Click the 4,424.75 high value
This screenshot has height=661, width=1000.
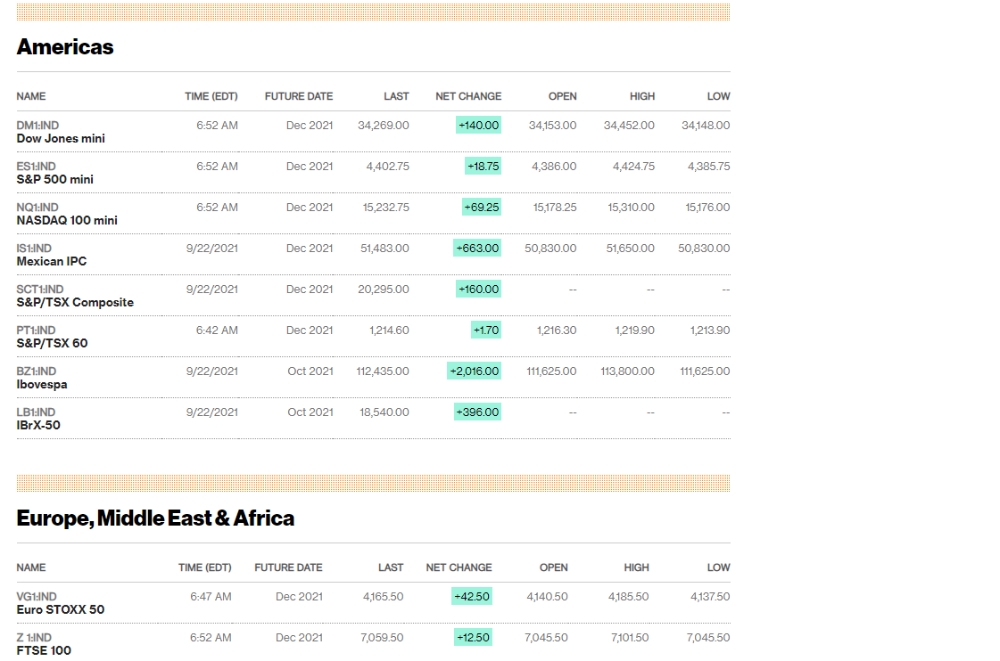(633, 166)
